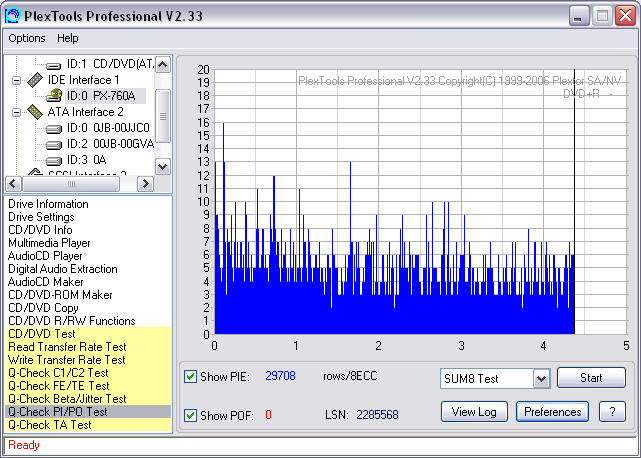Screen dimensions: 641x458
Task: Open AudioCD Player function
Action: click(x=45, y=256)
